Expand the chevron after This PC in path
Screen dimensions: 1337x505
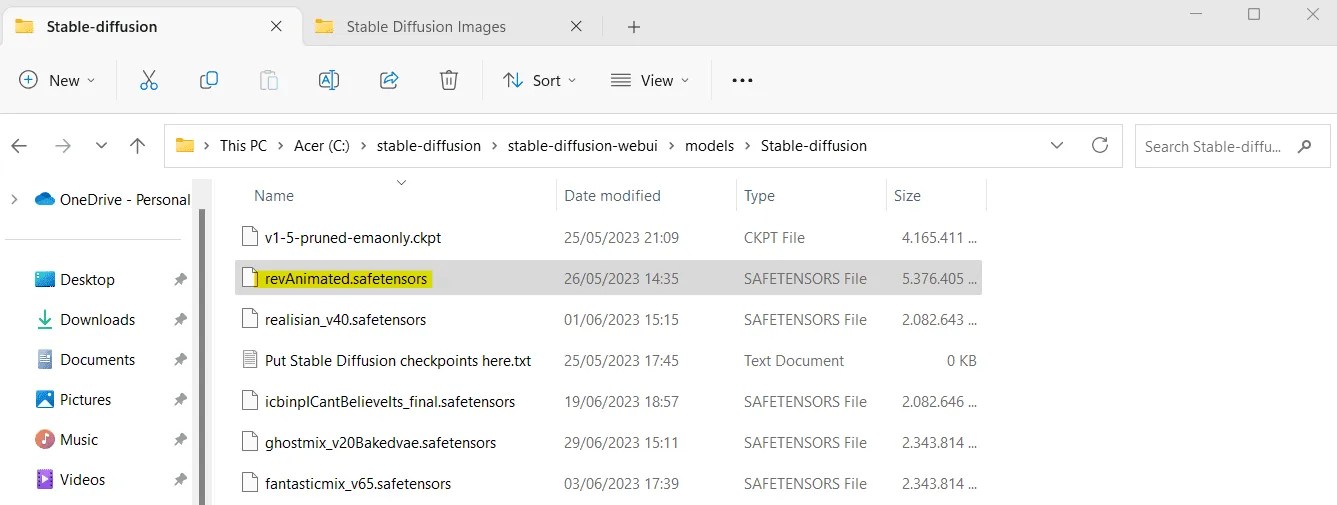coord(281,146)
